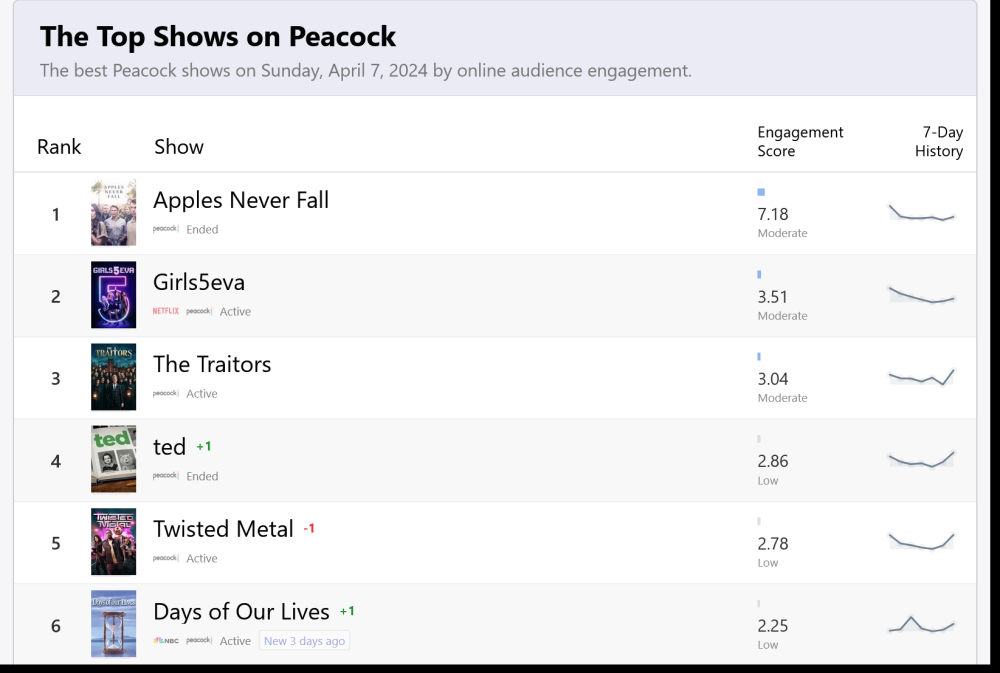Open The Traitors poster thumbnail
Screen dimensions: 1000x673
click(x=113, y=377)
